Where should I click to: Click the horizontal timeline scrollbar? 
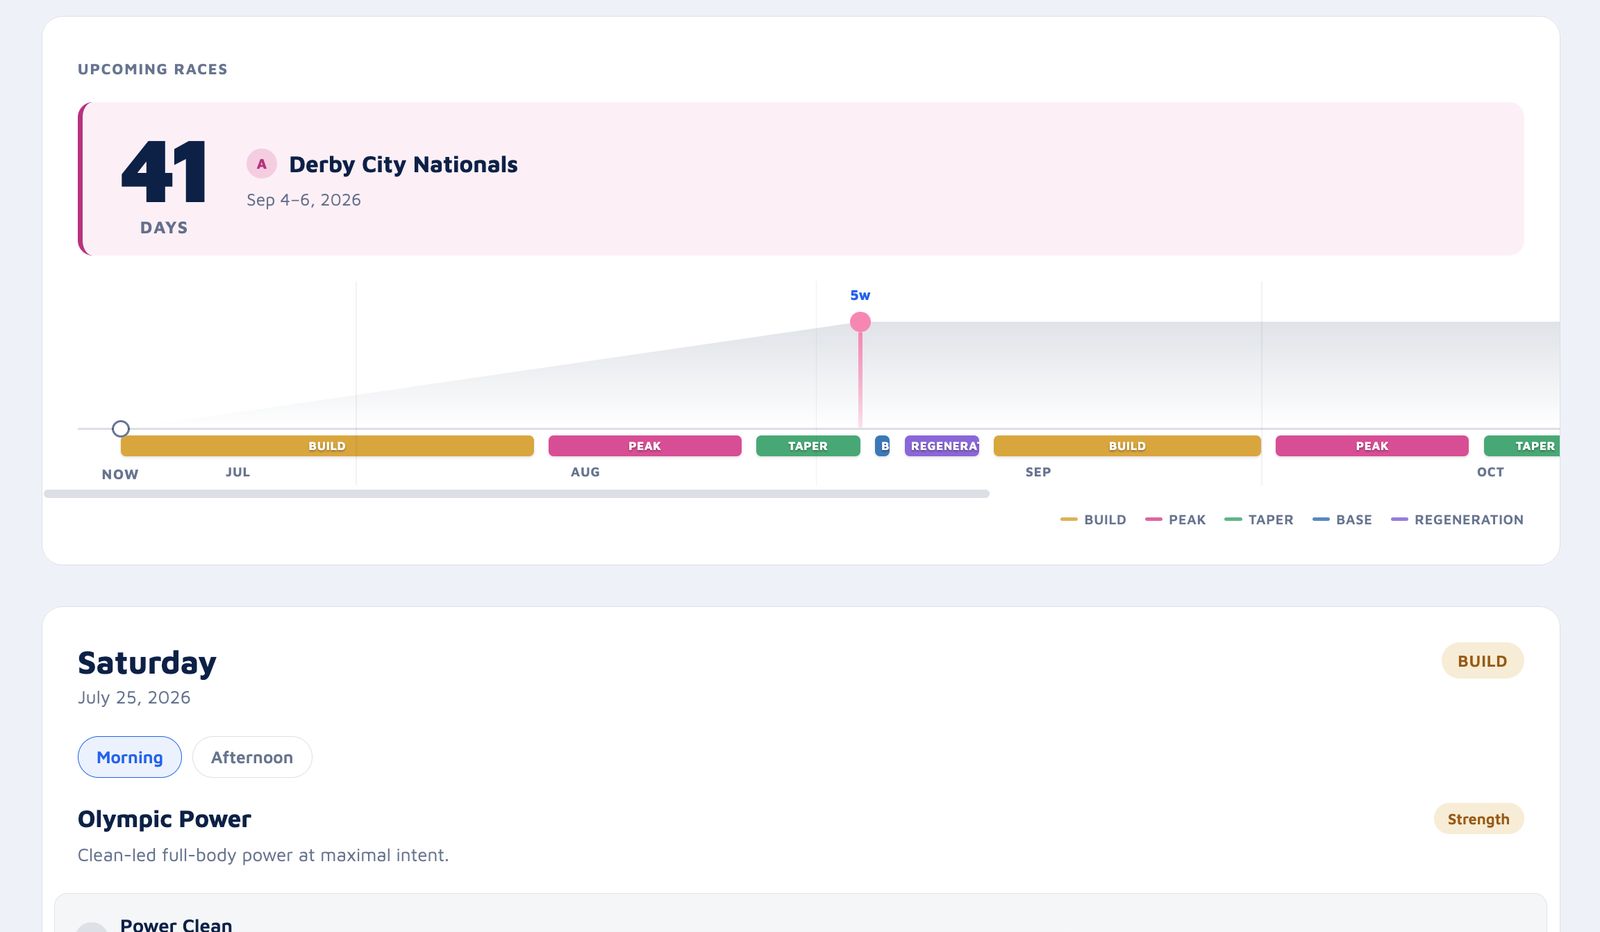pos(517,494)
